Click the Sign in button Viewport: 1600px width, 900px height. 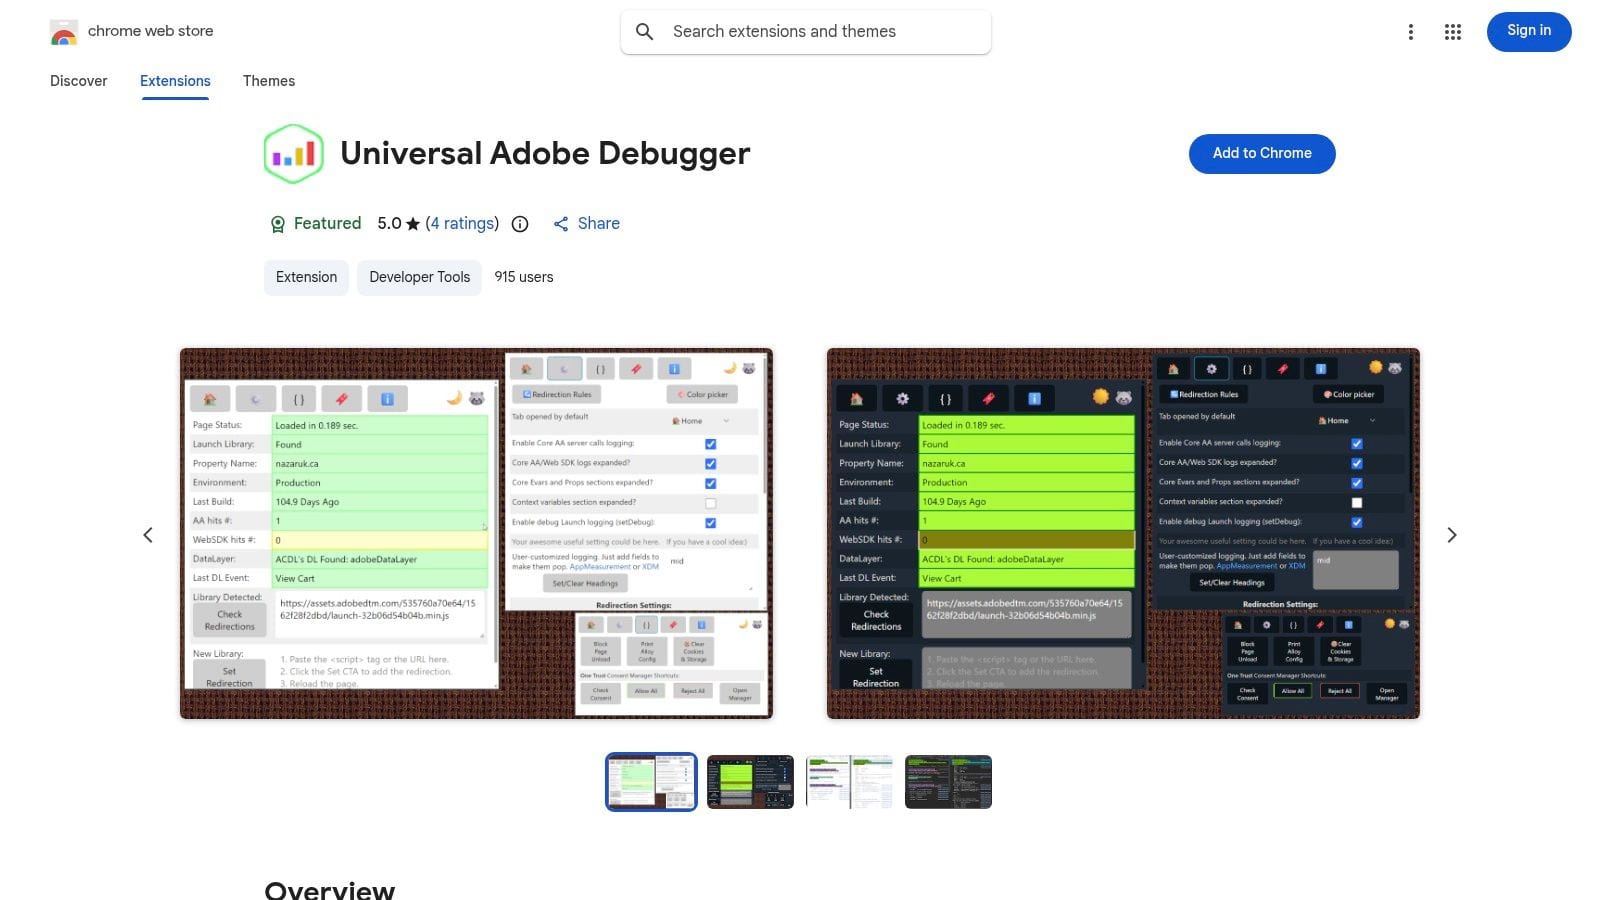[x=1529, y=31]
